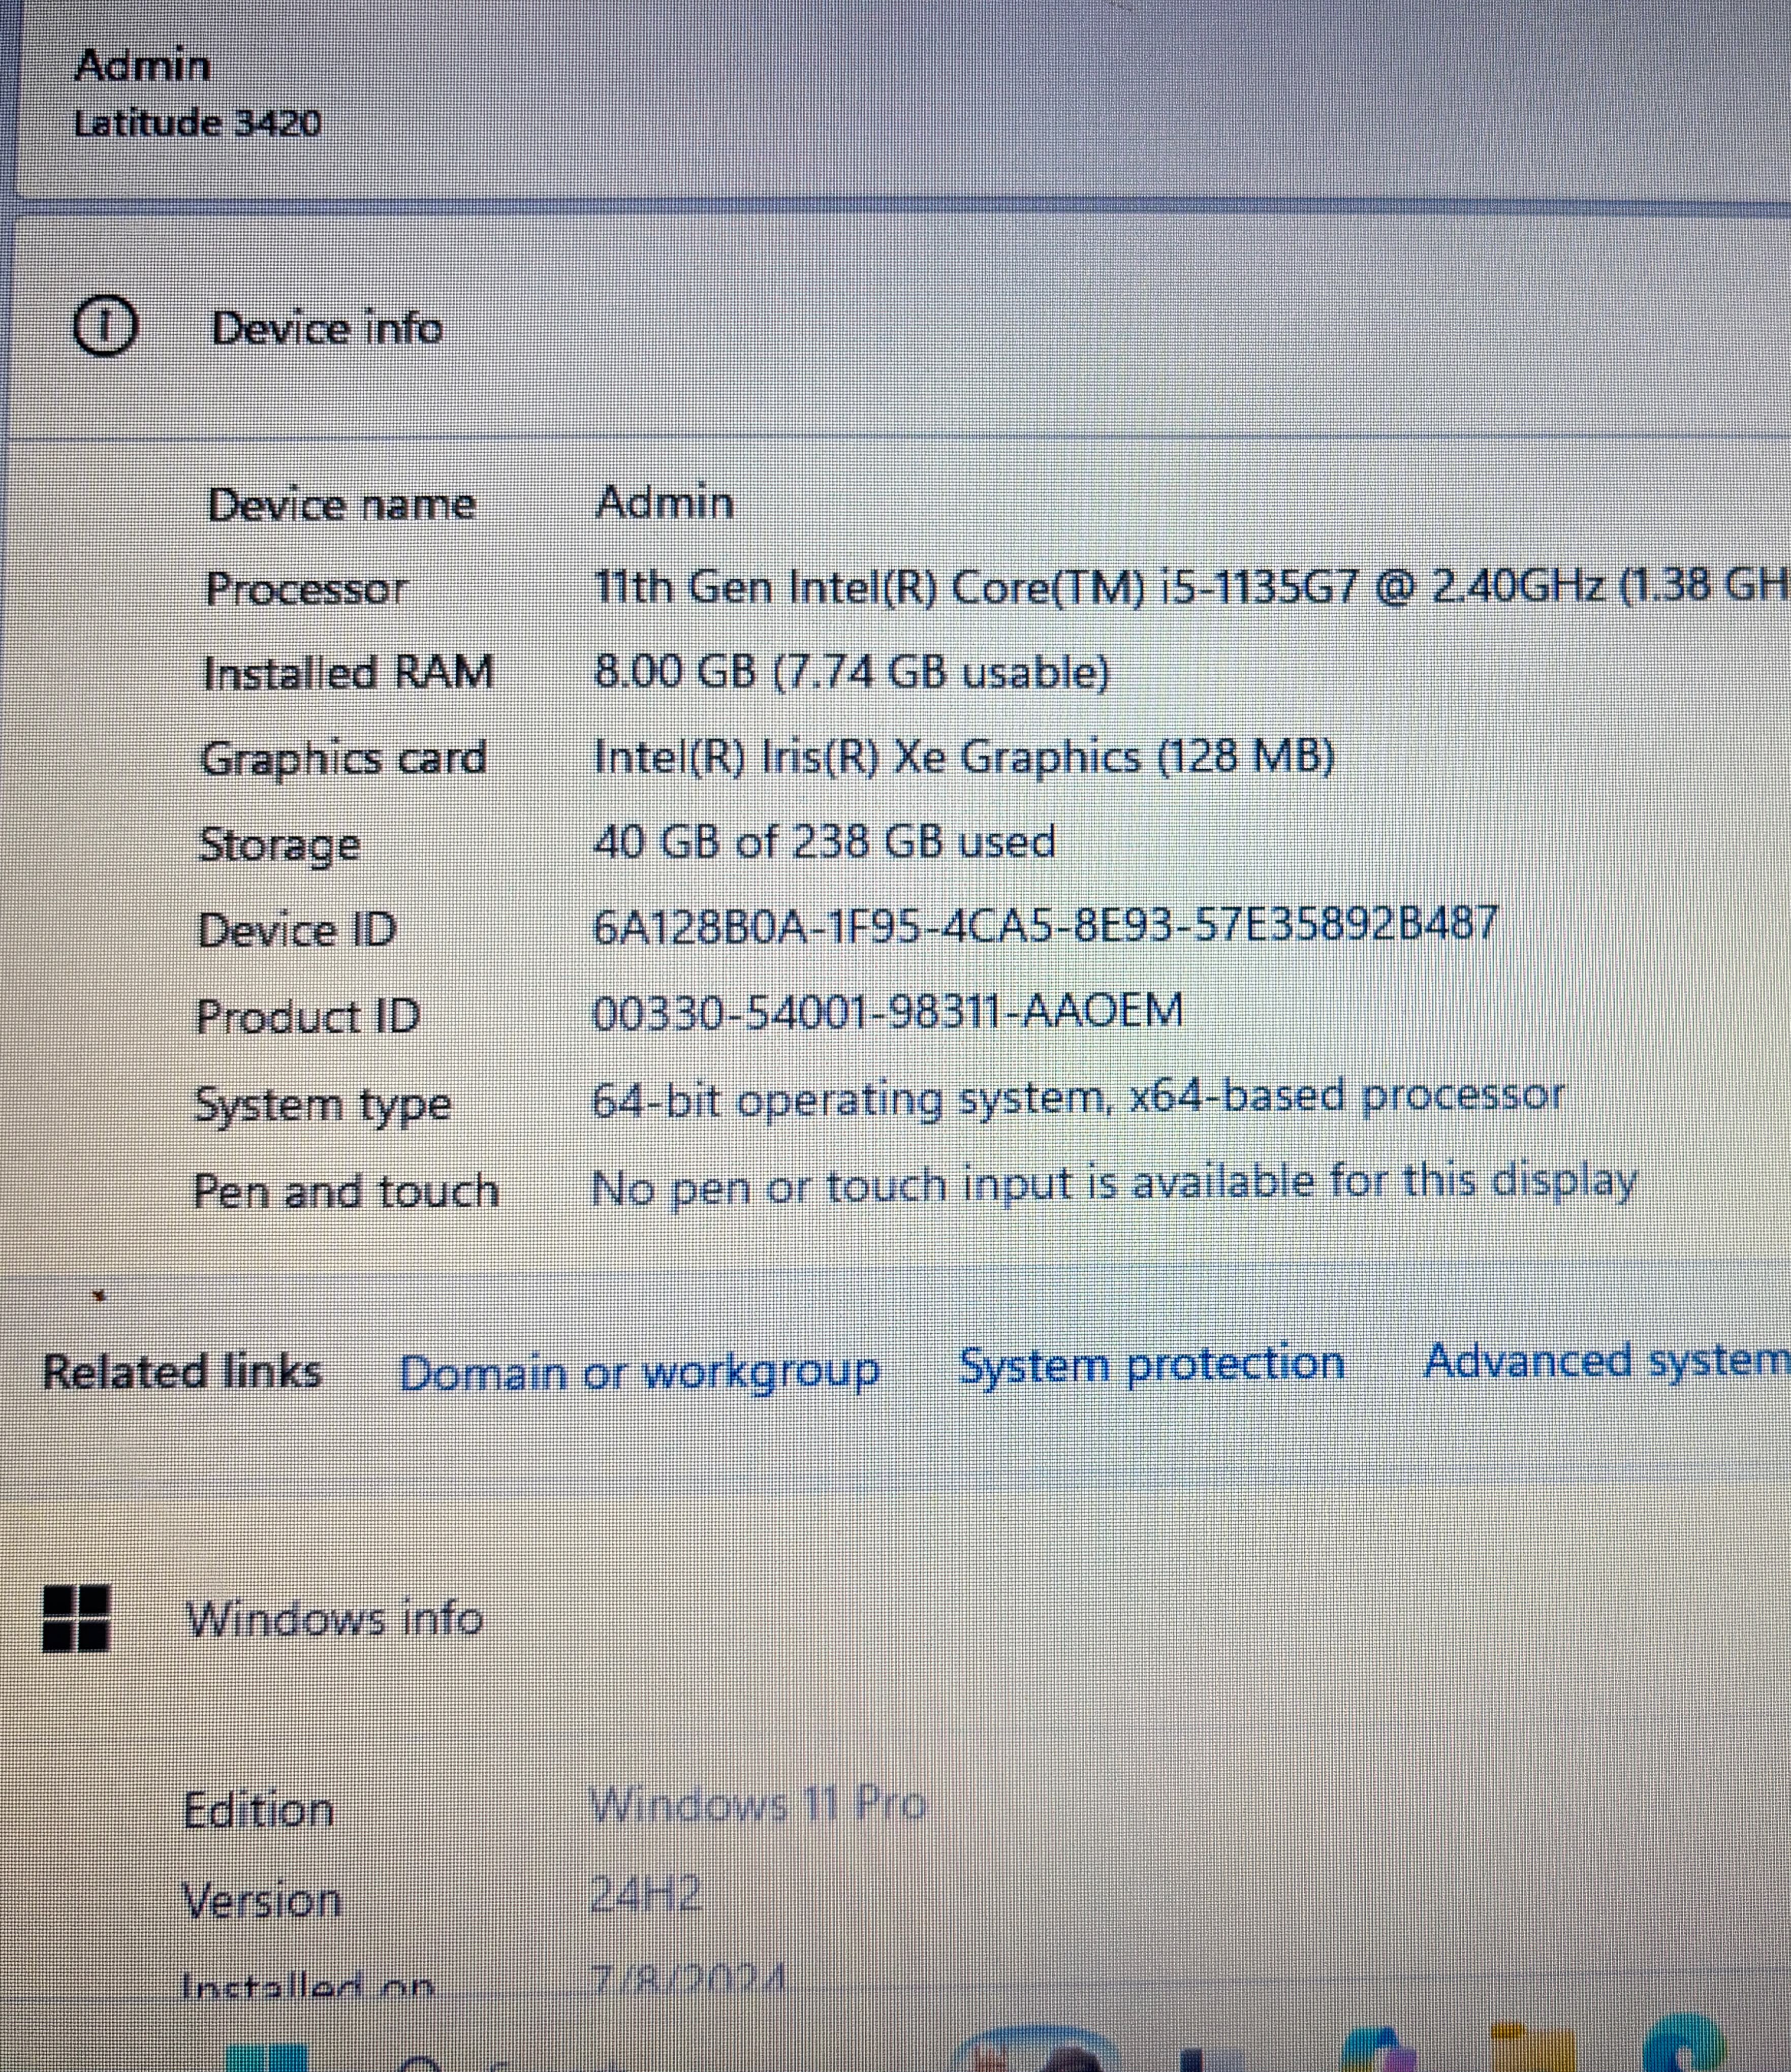Collapse the Windows info section header
The width and height of the screenshot is (1791, 2072).
pyautogui.click(x=900, y=1618)
